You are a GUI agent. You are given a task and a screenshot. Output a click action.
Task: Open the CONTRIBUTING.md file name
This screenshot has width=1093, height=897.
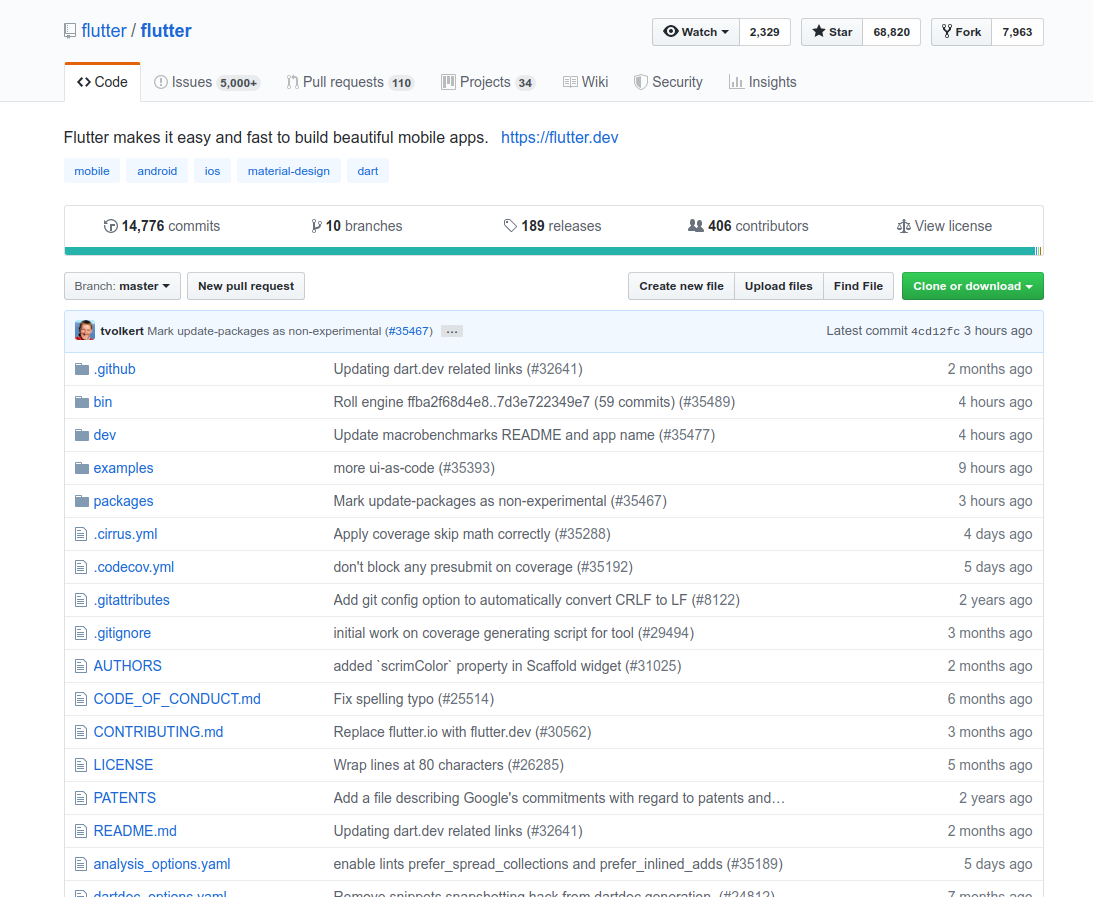click(158, 732)
